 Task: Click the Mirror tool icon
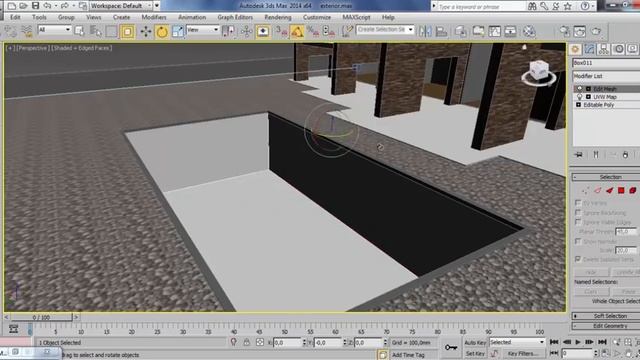[x=424, y=31]
